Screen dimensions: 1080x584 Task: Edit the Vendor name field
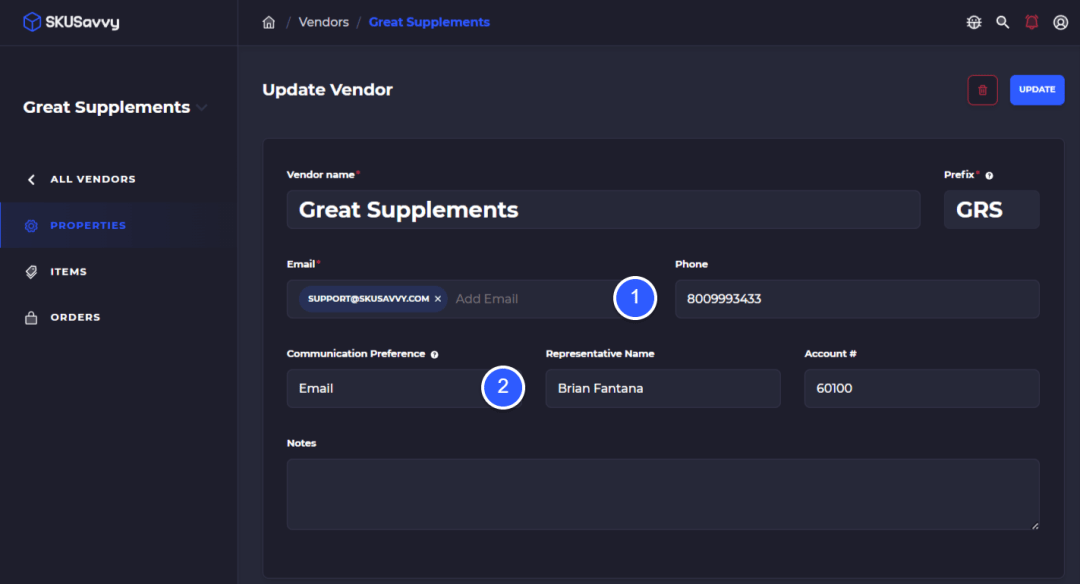tap(603, 209)
